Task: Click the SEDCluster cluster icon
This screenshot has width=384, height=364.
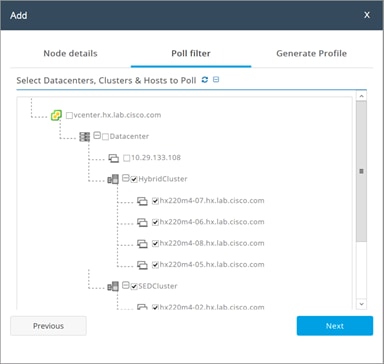Action: pos(113,286)
